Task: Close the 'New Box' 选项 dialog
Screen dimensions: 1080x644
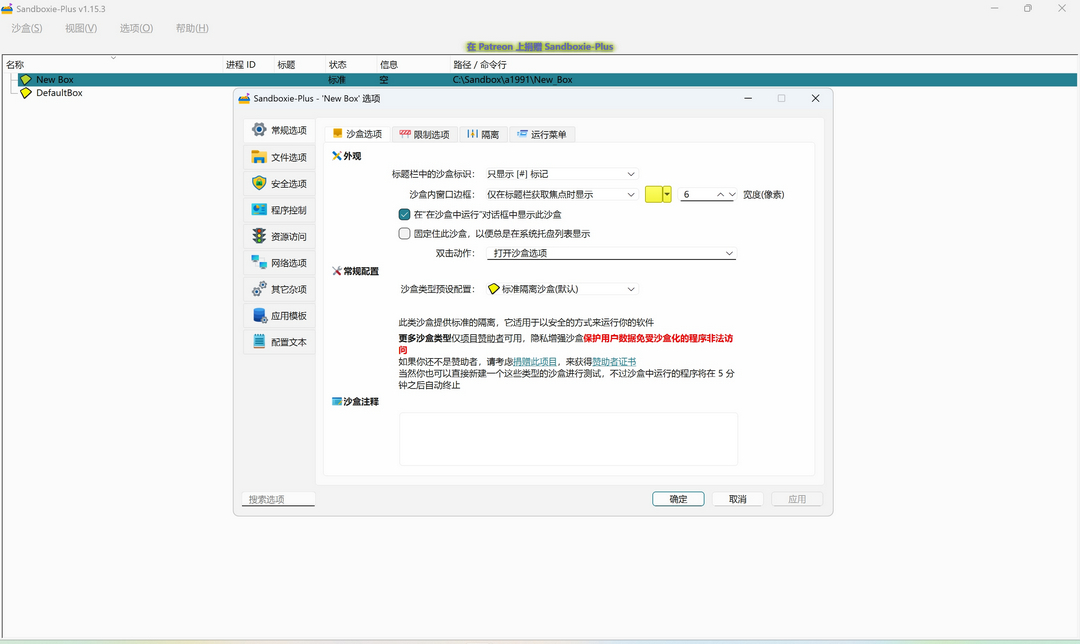Action: click(816, 98)
